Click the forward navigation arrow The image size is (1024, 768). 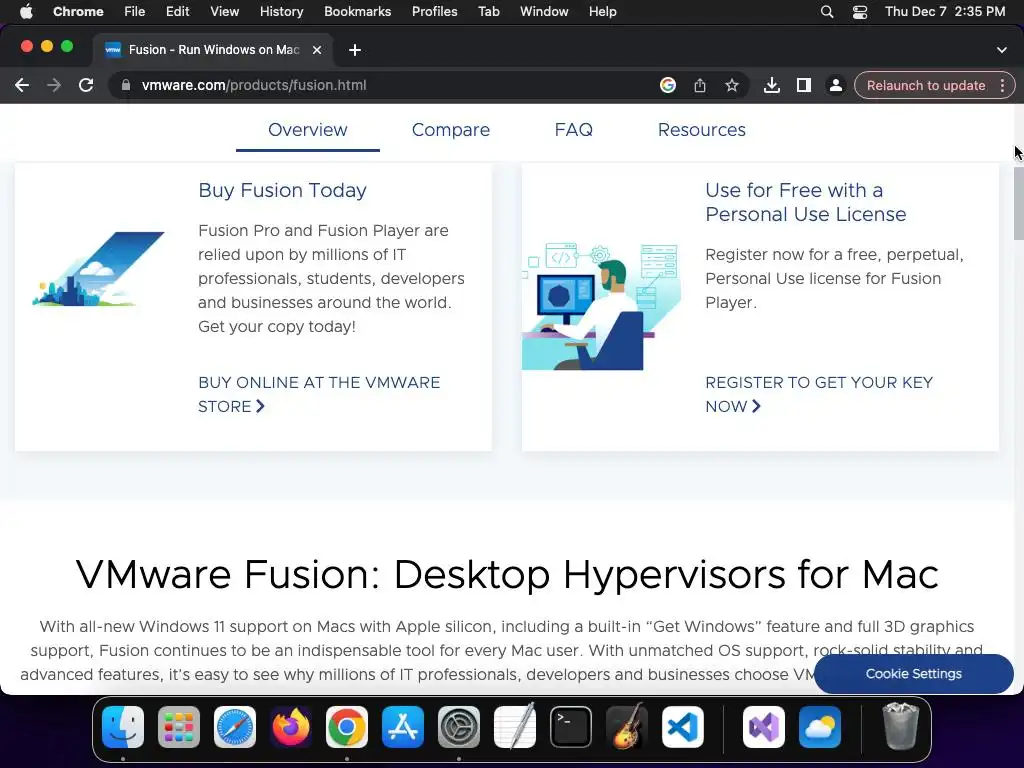pyautogui.click(x=54, y=86)
